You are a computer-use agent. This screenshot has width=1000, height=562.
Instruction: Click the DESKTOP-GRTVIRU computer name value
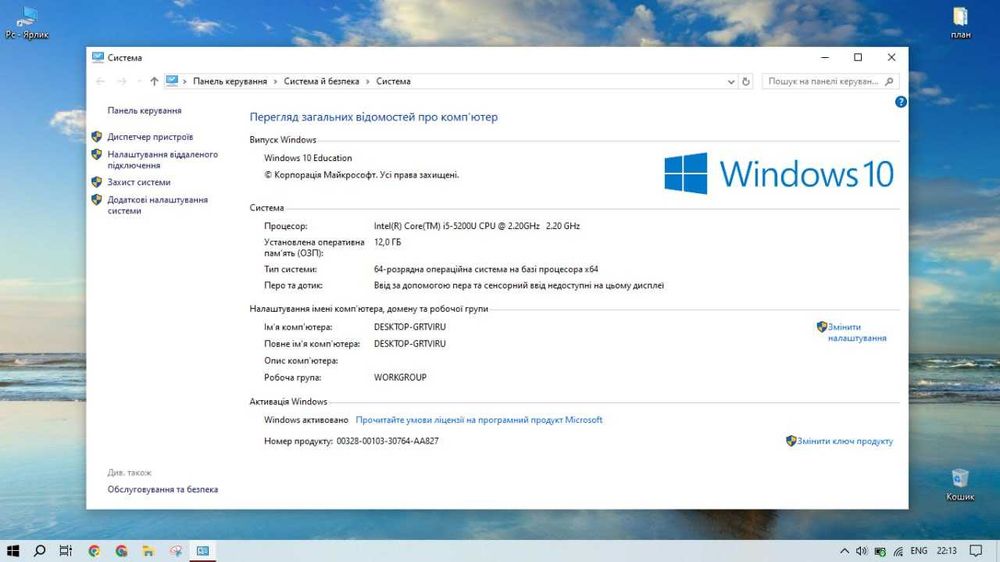[x=410, y=327]
